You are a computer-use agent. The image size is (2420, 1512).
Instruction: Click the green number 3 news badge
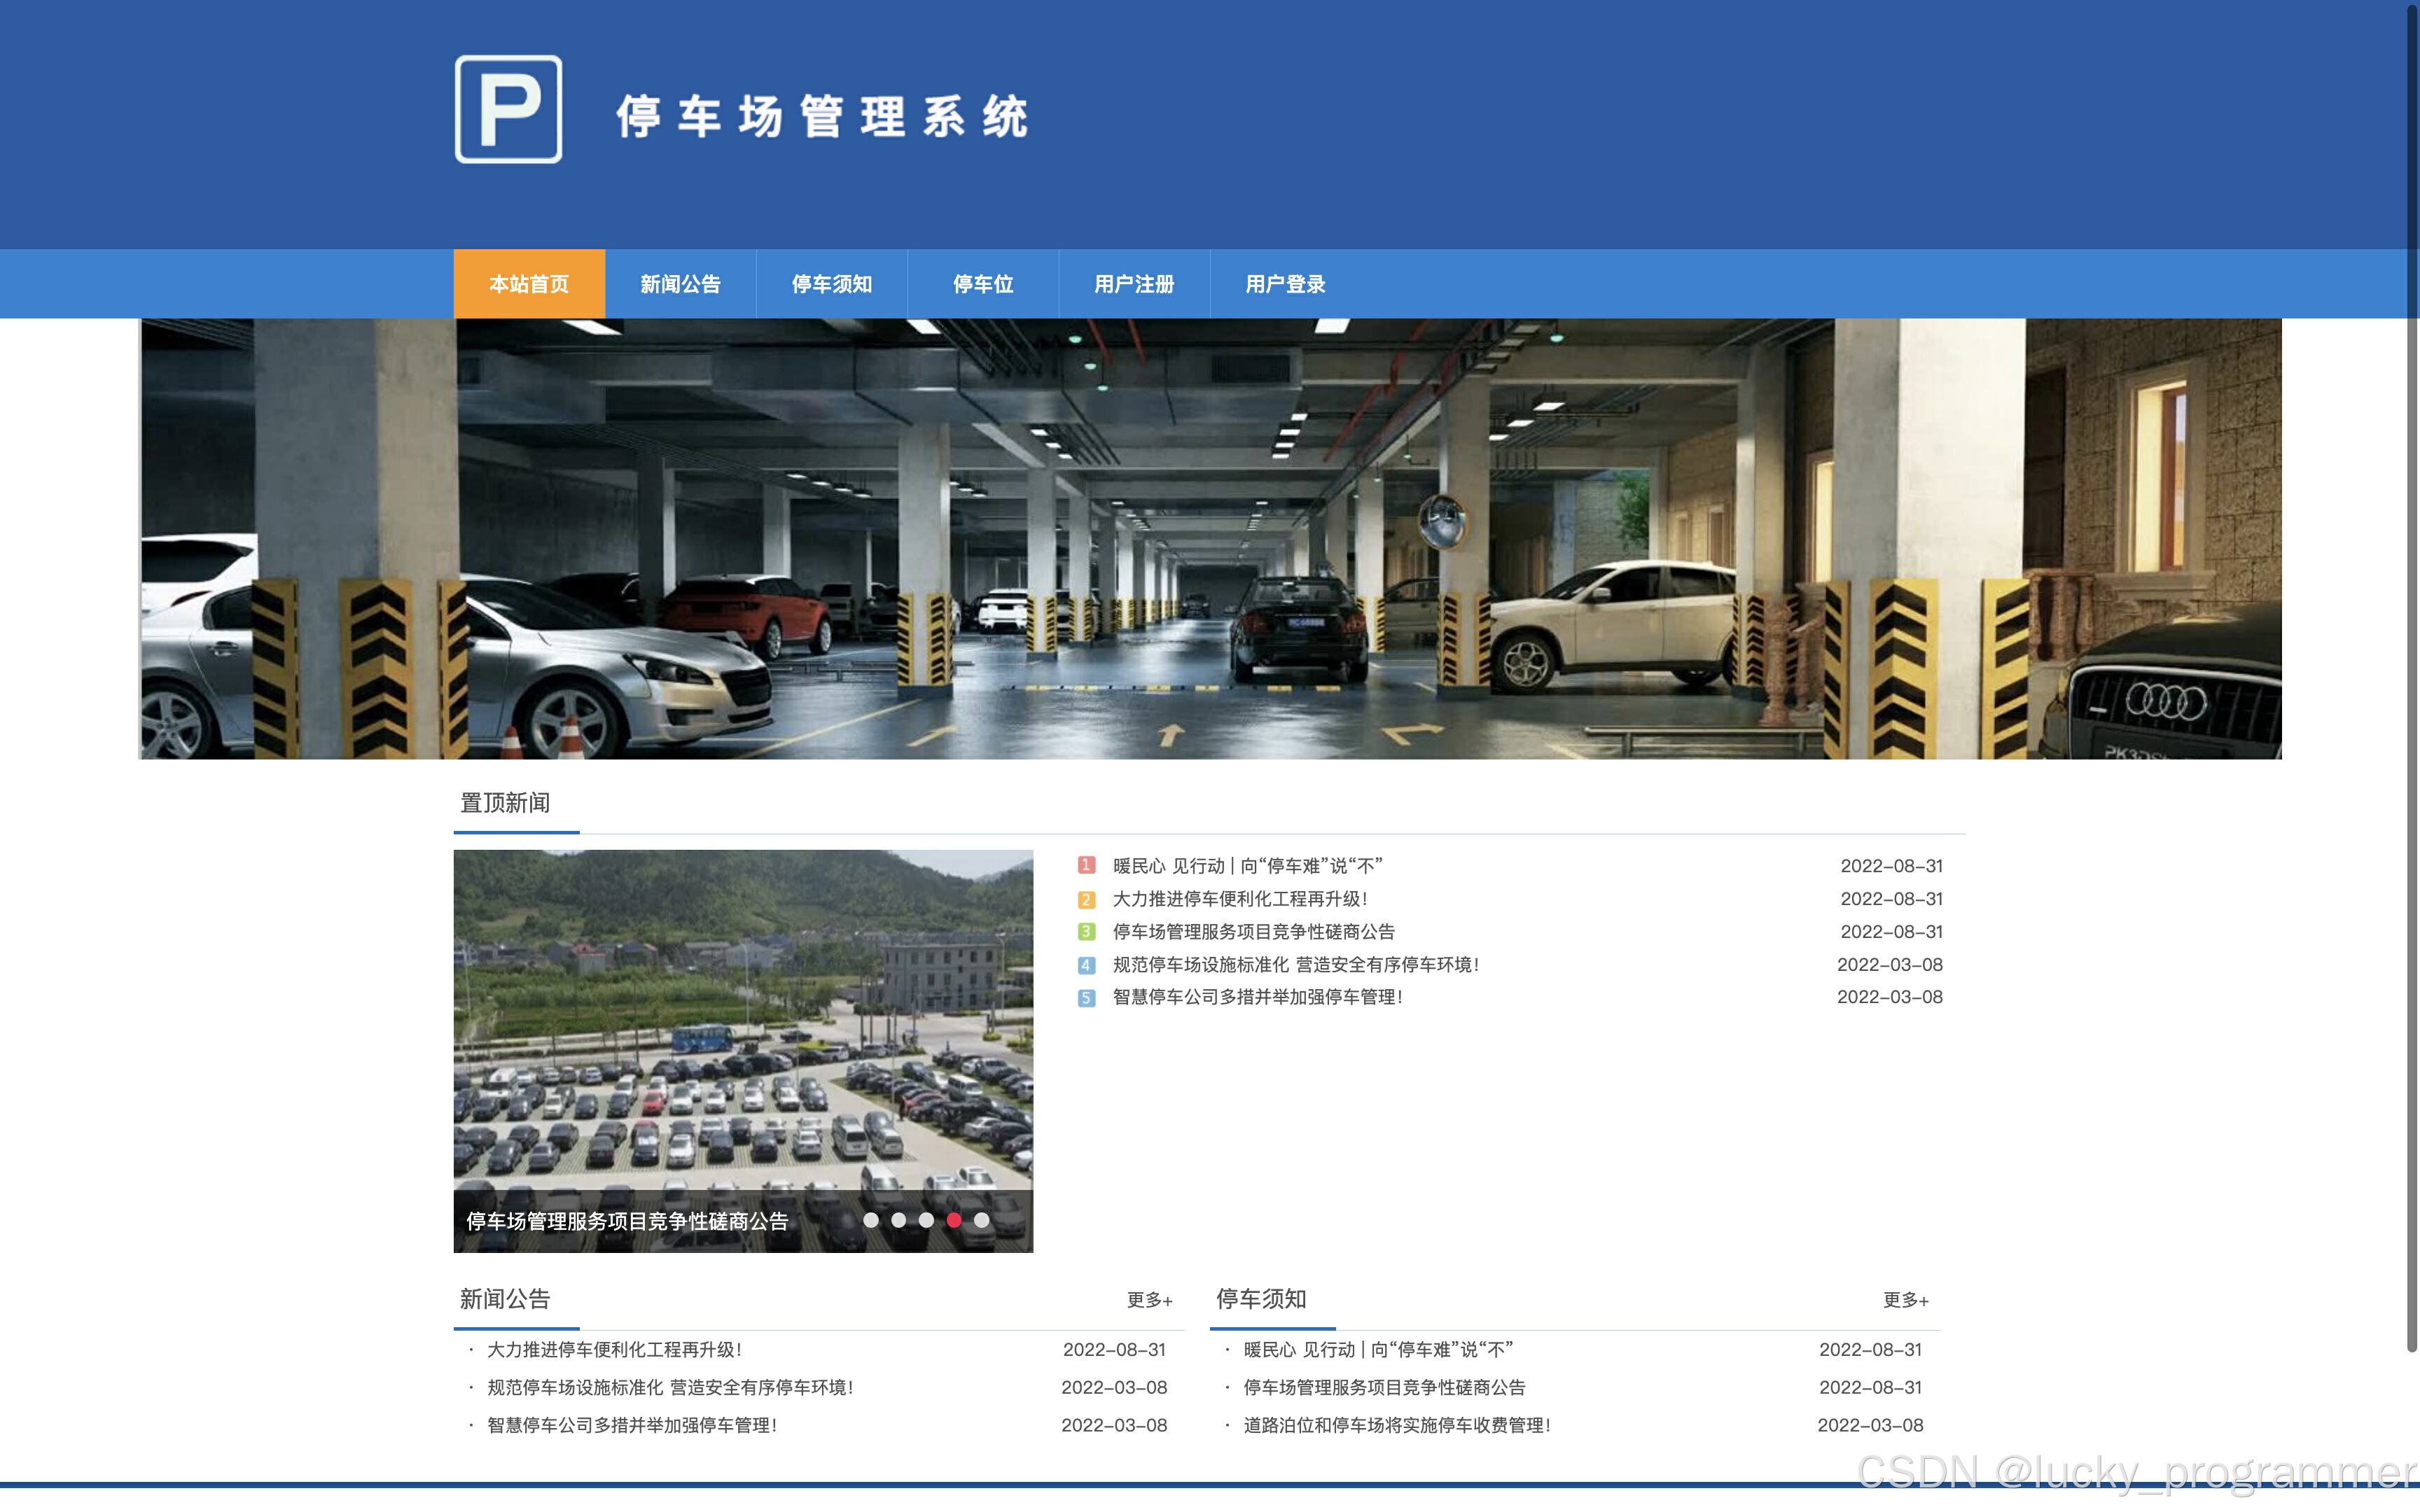(x=1086, y=932)
